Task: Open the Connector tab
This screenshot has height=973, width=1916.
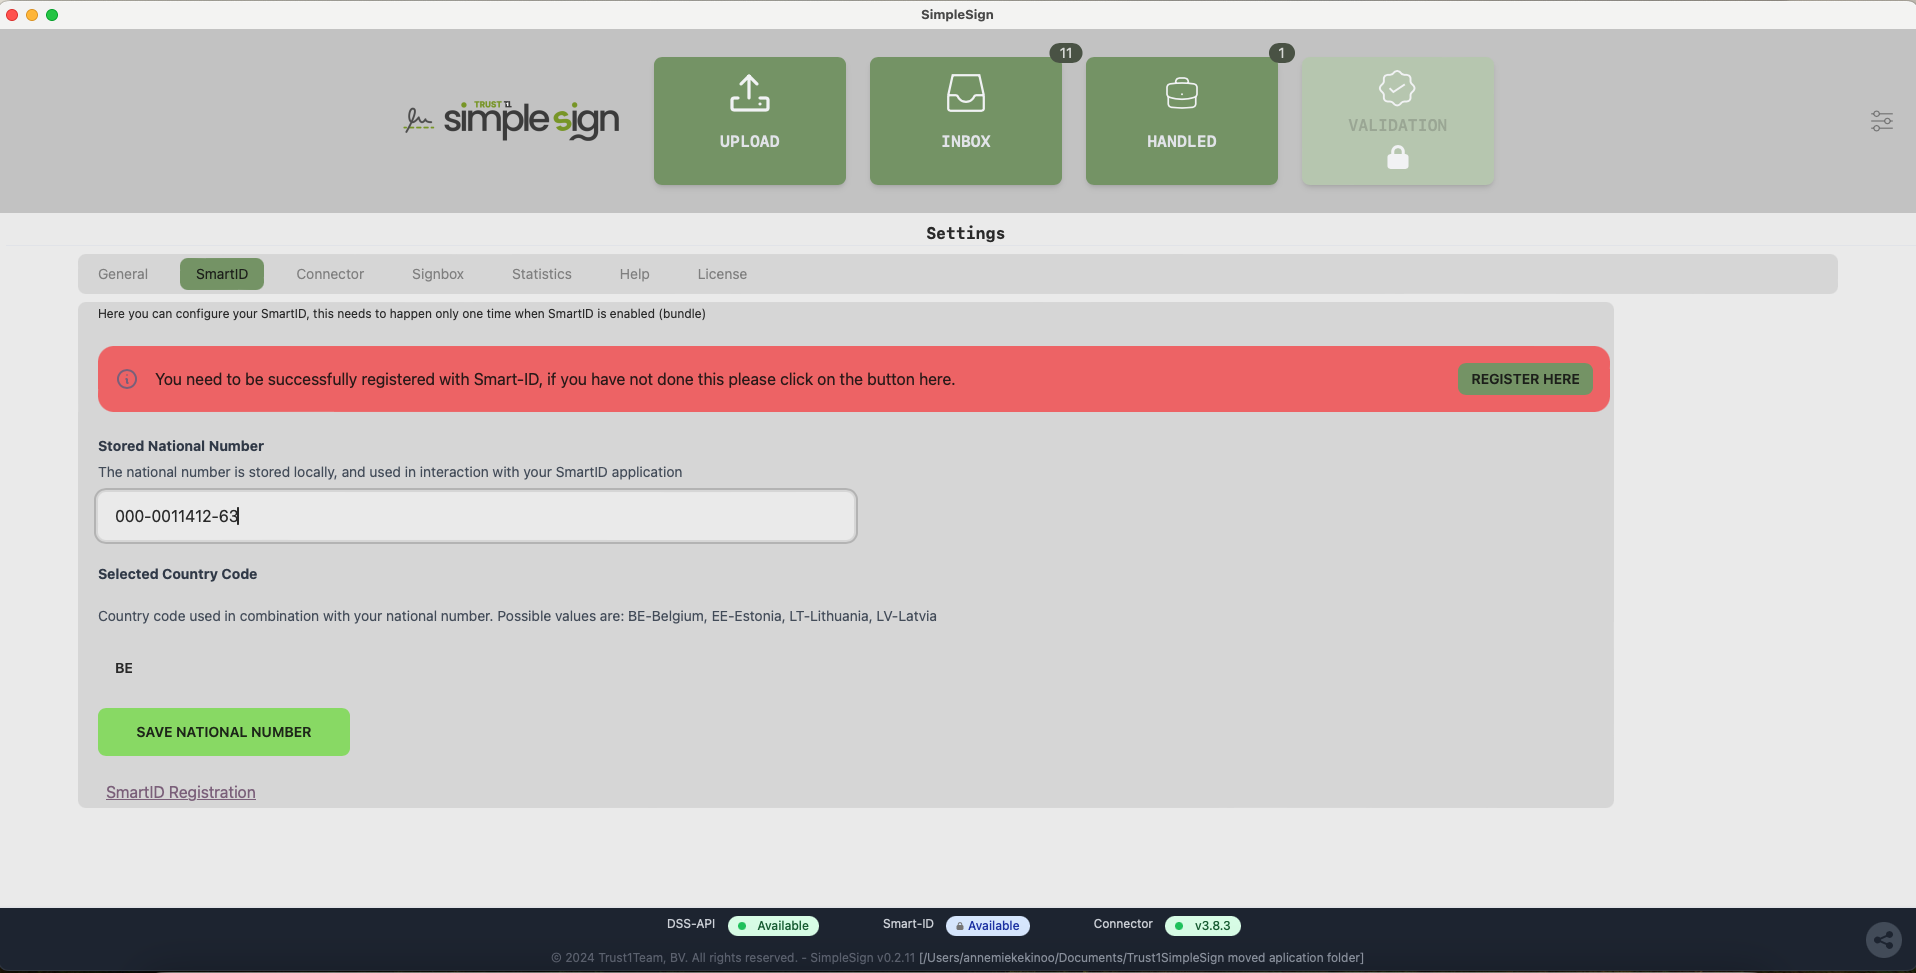Action: (x=330, y=274)
